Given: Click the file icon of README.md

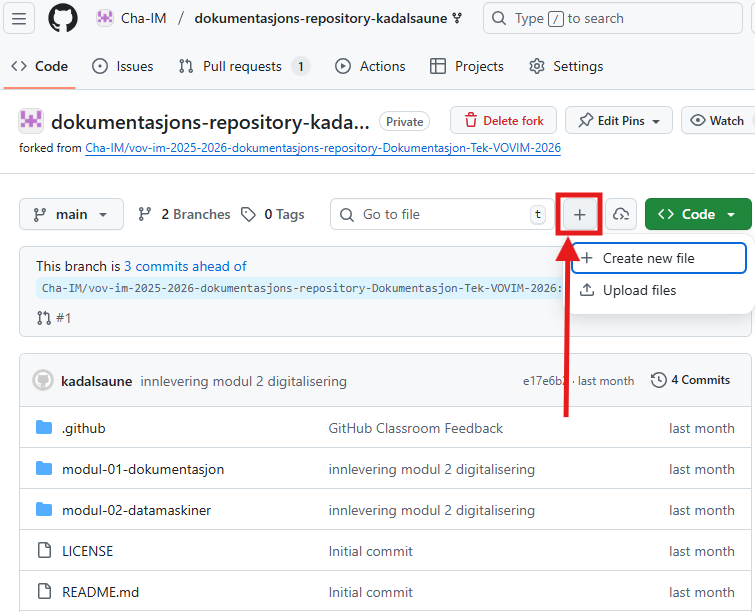Looking at the screenshot, I should click(44, 591).
